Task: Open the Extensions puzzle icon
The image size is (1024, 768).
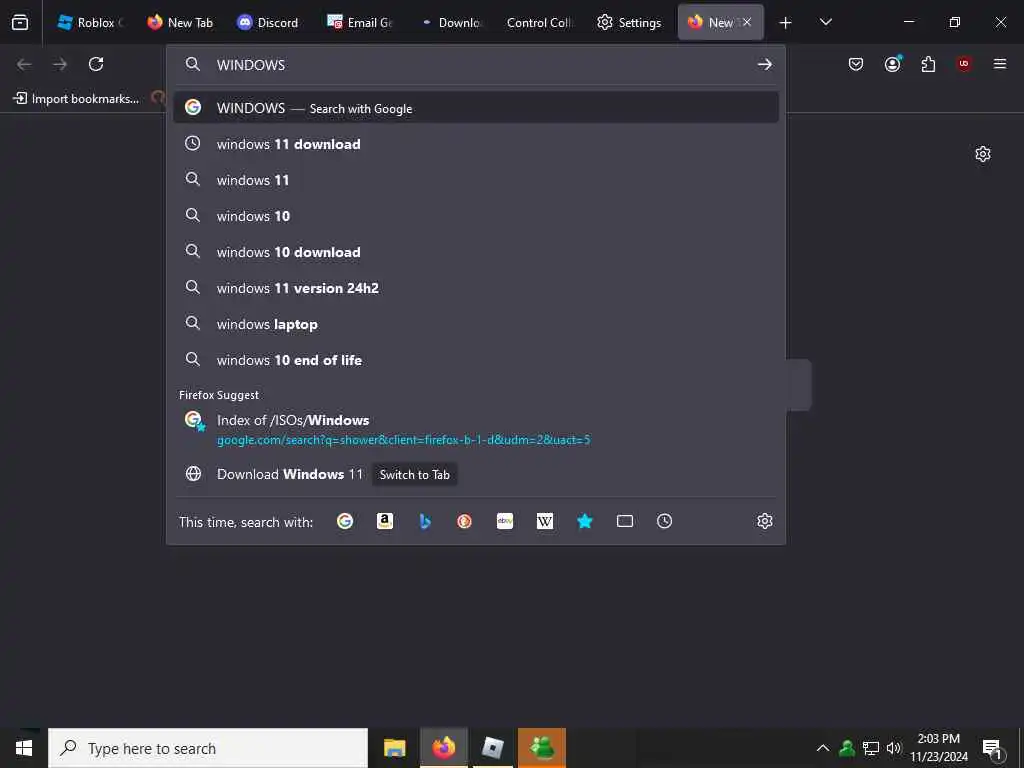Action: coord(928,64)
